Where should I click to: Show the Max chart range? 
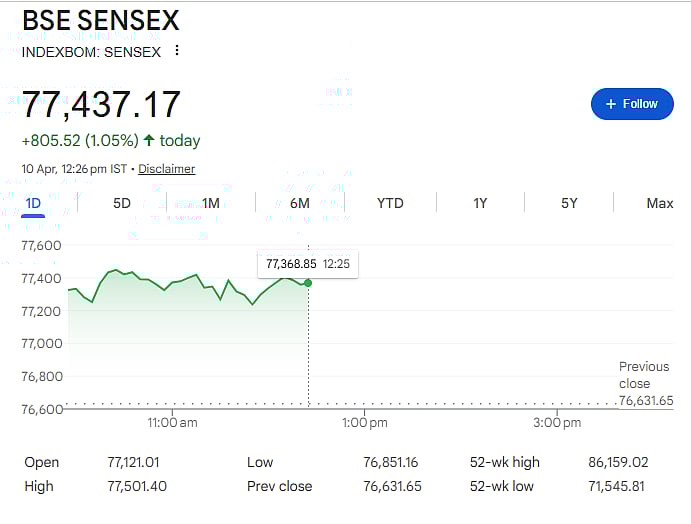pyautogui.click(x=660, y=204)
